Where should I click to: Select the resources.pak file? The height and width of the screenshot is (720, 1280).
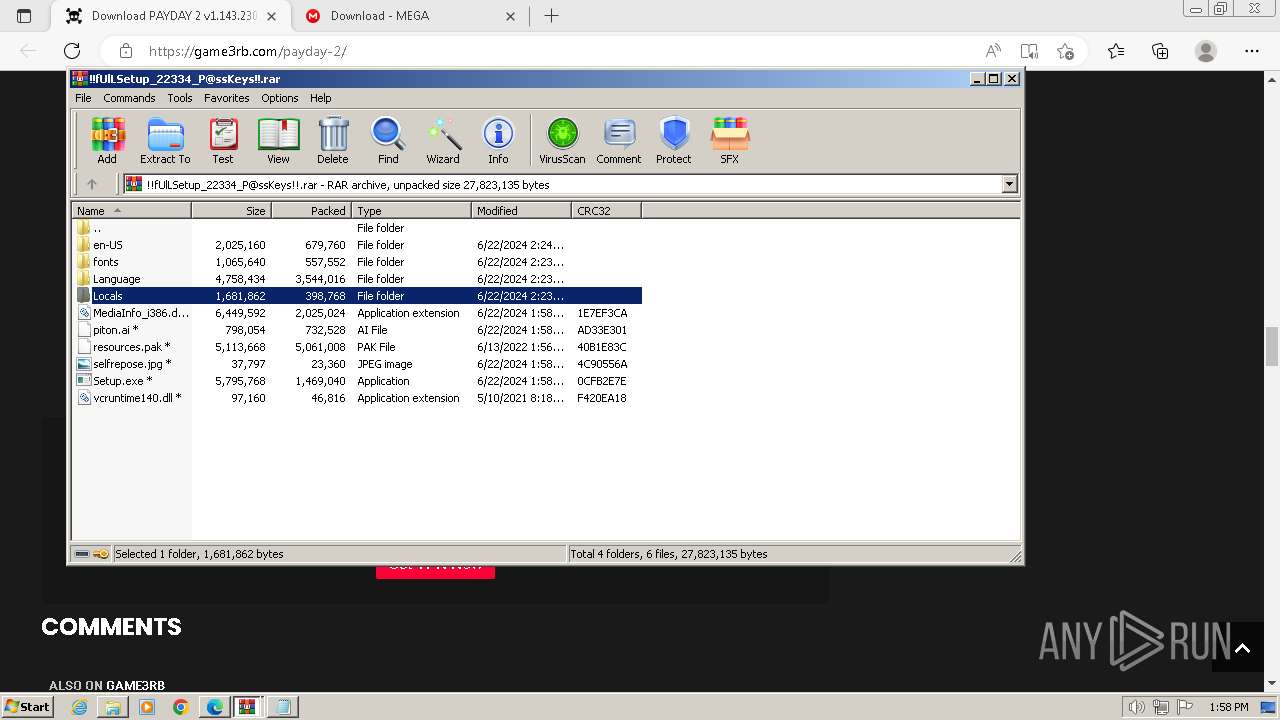point(358,347)
